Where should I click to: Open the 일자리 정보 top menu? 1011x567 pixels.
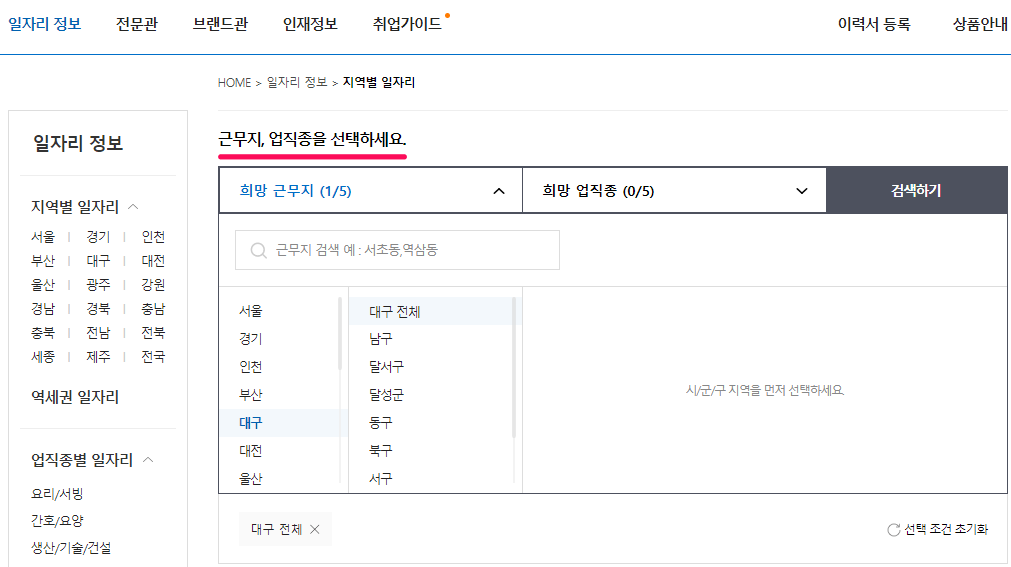[x=44, y=24]
